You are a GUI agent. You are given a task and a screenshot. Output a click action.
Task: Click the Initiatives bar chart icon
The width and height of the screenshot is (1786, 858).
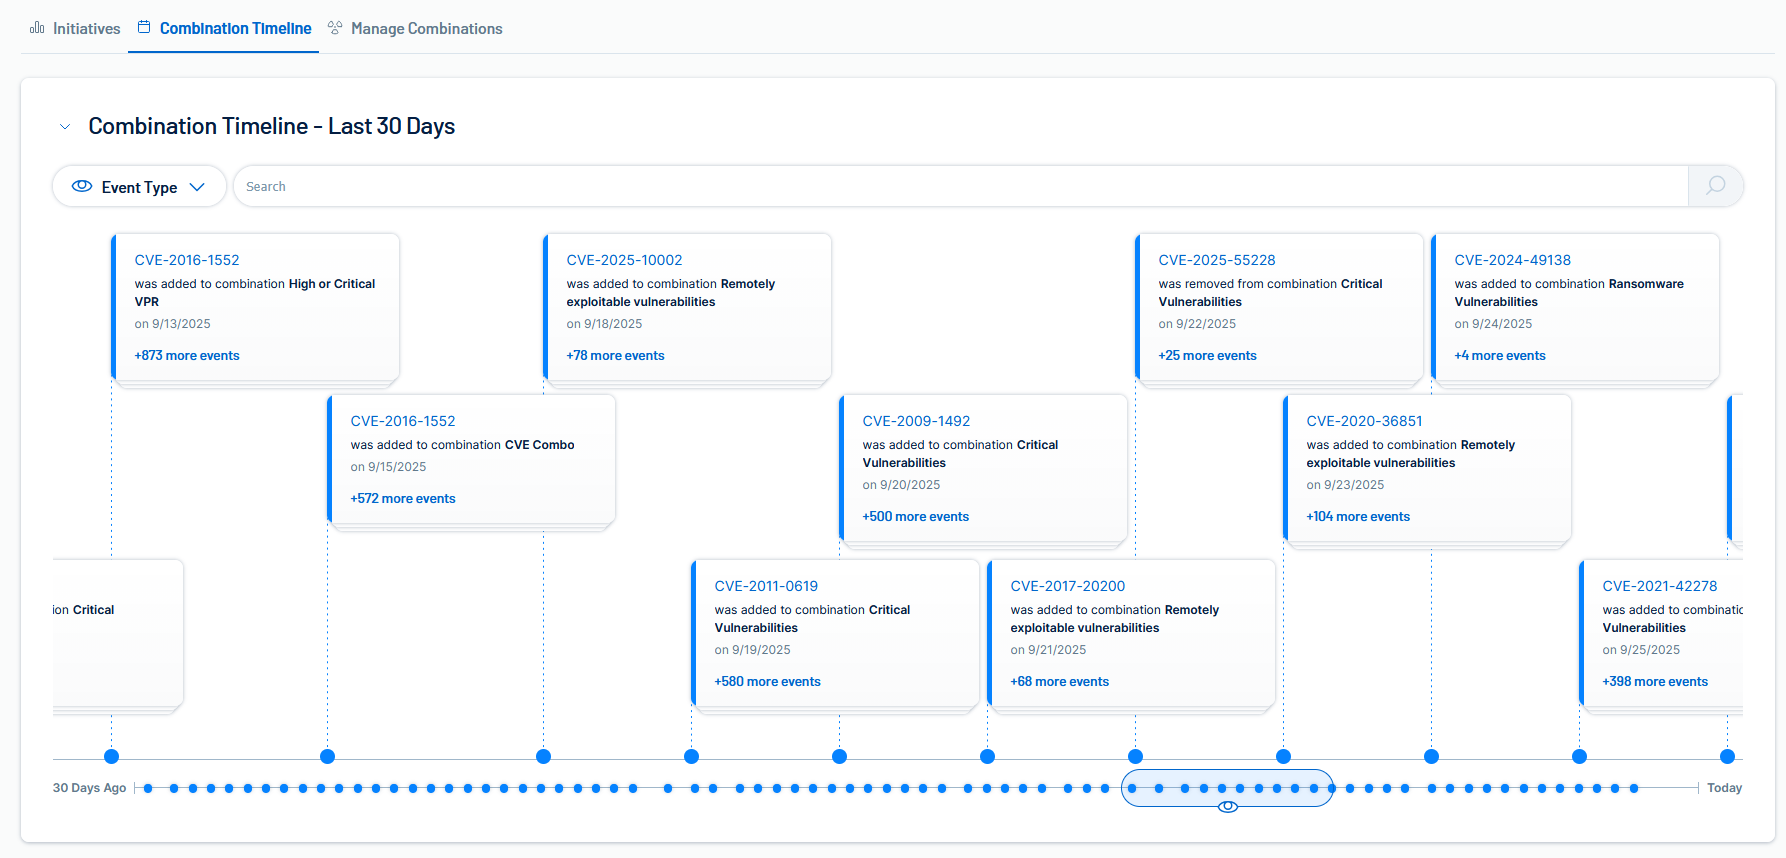tap(37, 28)
